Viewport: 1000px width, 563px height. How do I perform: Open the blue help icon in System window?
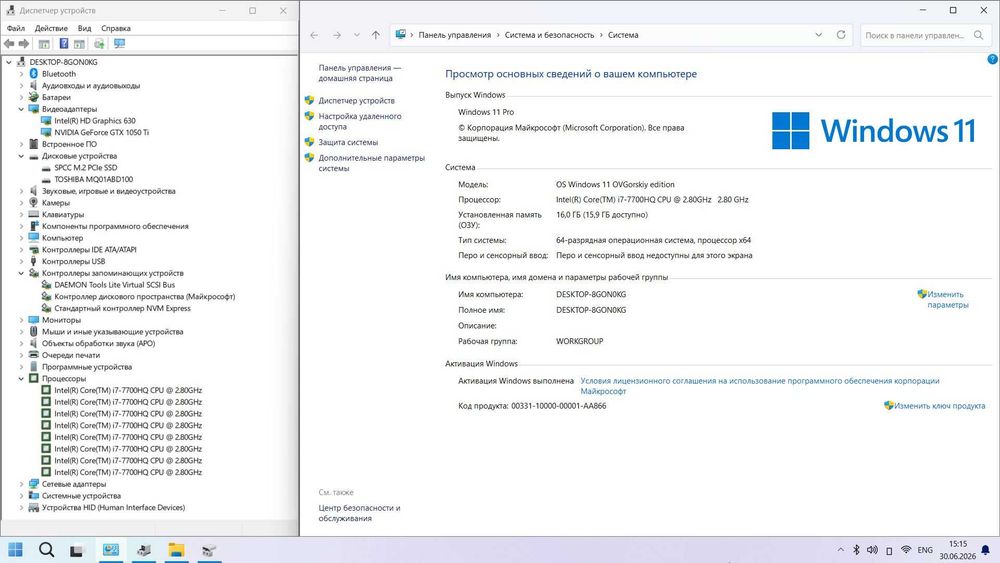tap(992, 59)
